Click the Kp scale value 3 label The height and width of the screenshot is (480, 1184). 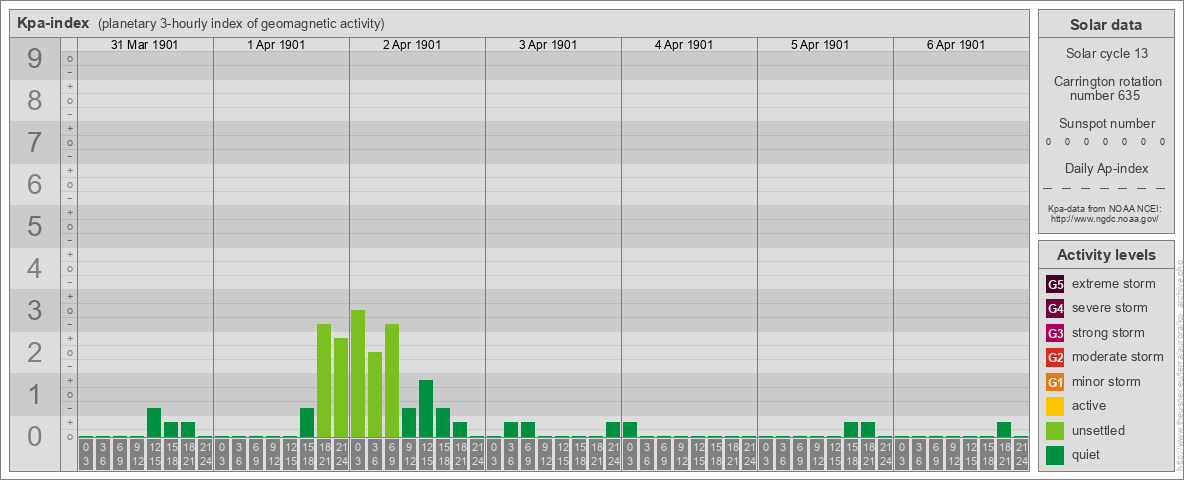click(34, 309)
